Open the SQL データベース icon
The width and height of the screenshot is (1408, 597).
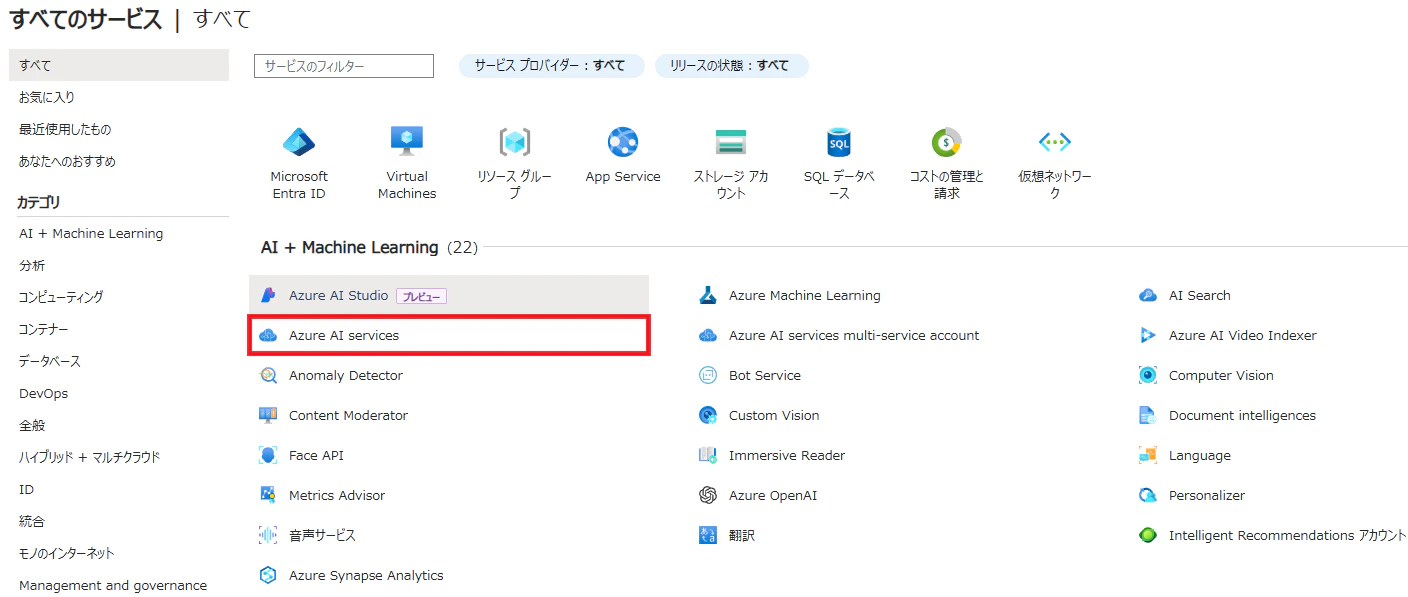click(839, 142)
